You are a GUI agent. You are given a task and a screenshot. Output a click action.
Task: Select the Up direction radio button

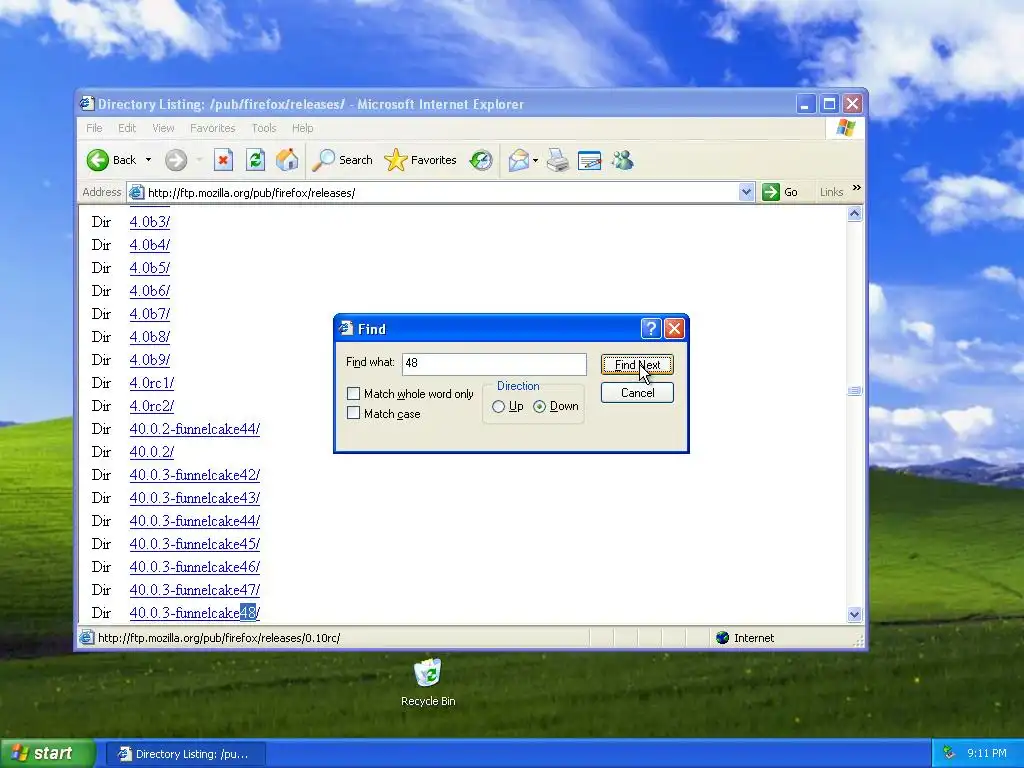[x=498, y=407]
